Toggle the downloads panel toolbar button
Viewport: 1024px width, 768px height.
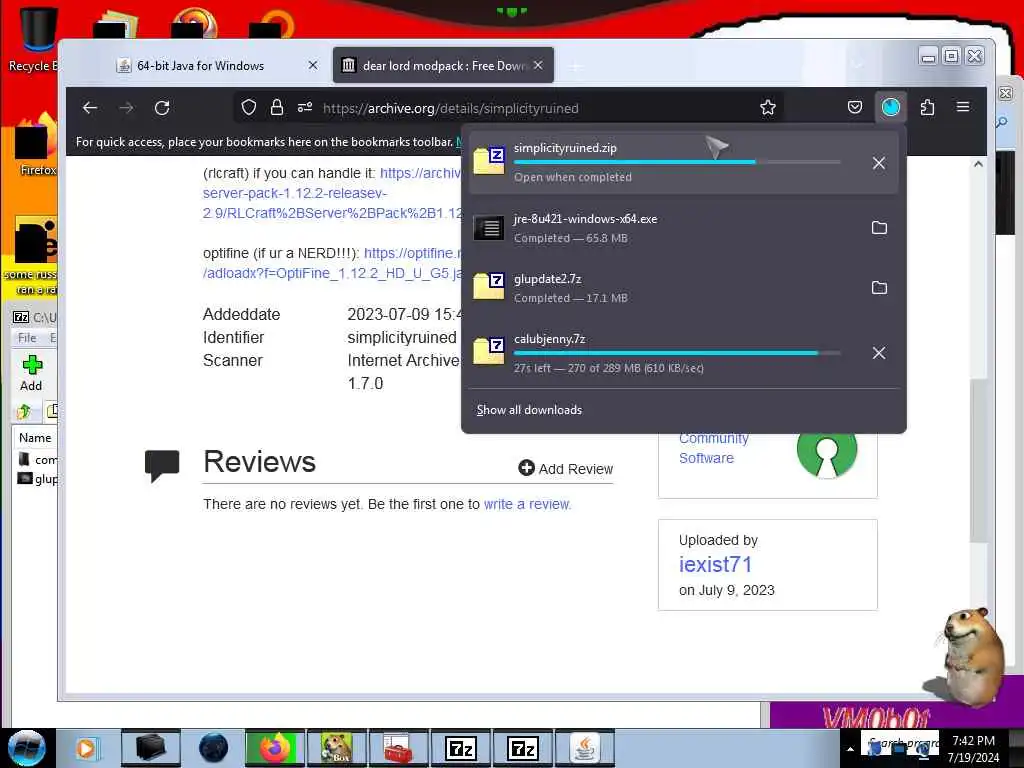point(891,108)
